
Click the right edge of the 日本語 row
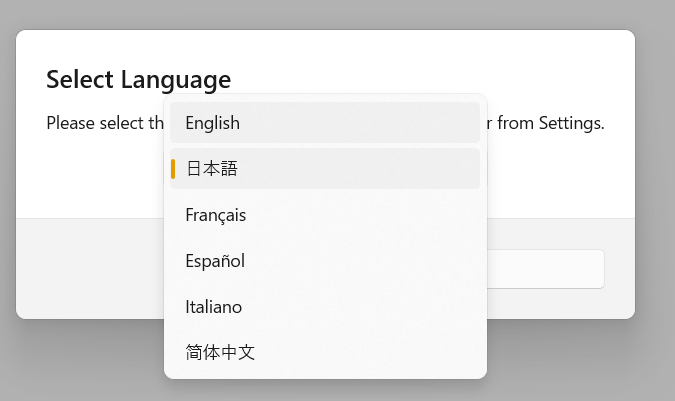point(469,169)
